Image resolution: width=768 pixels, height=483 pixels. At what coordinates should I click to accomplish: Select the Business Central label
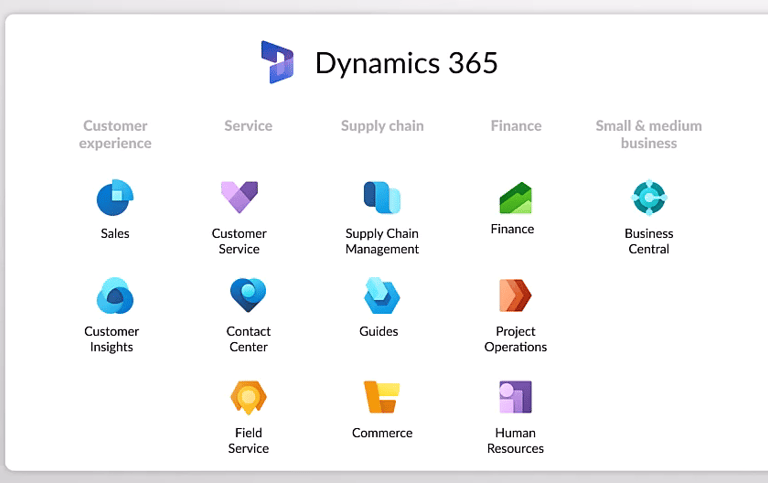coord(649,241)
